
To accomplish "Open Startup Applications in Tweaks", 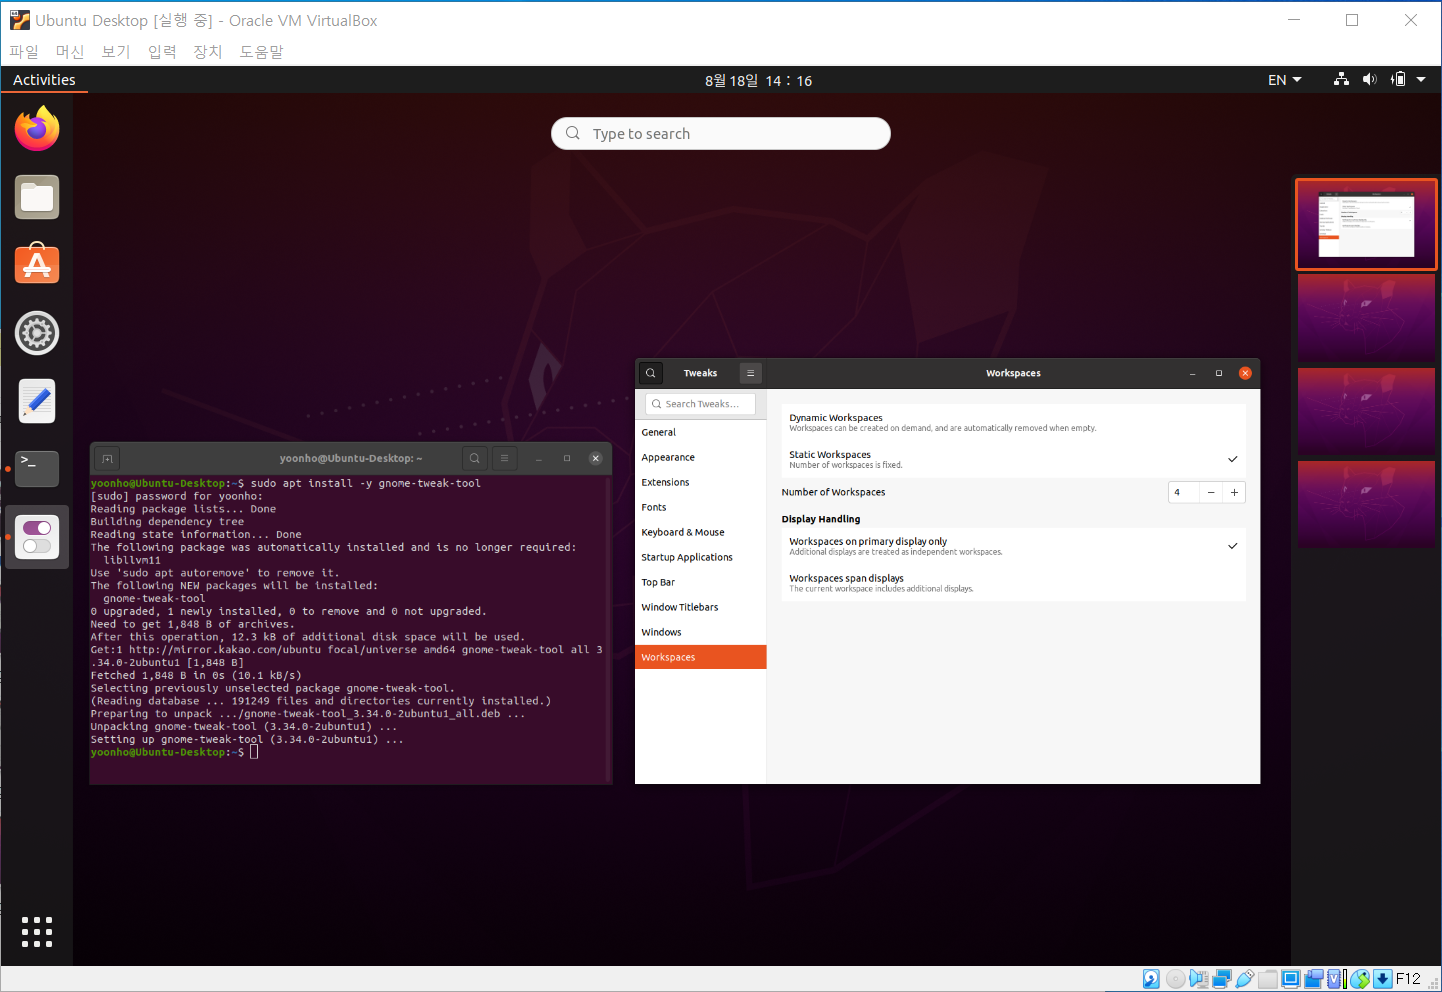I will pyautogui.click(x=701, y=557).
